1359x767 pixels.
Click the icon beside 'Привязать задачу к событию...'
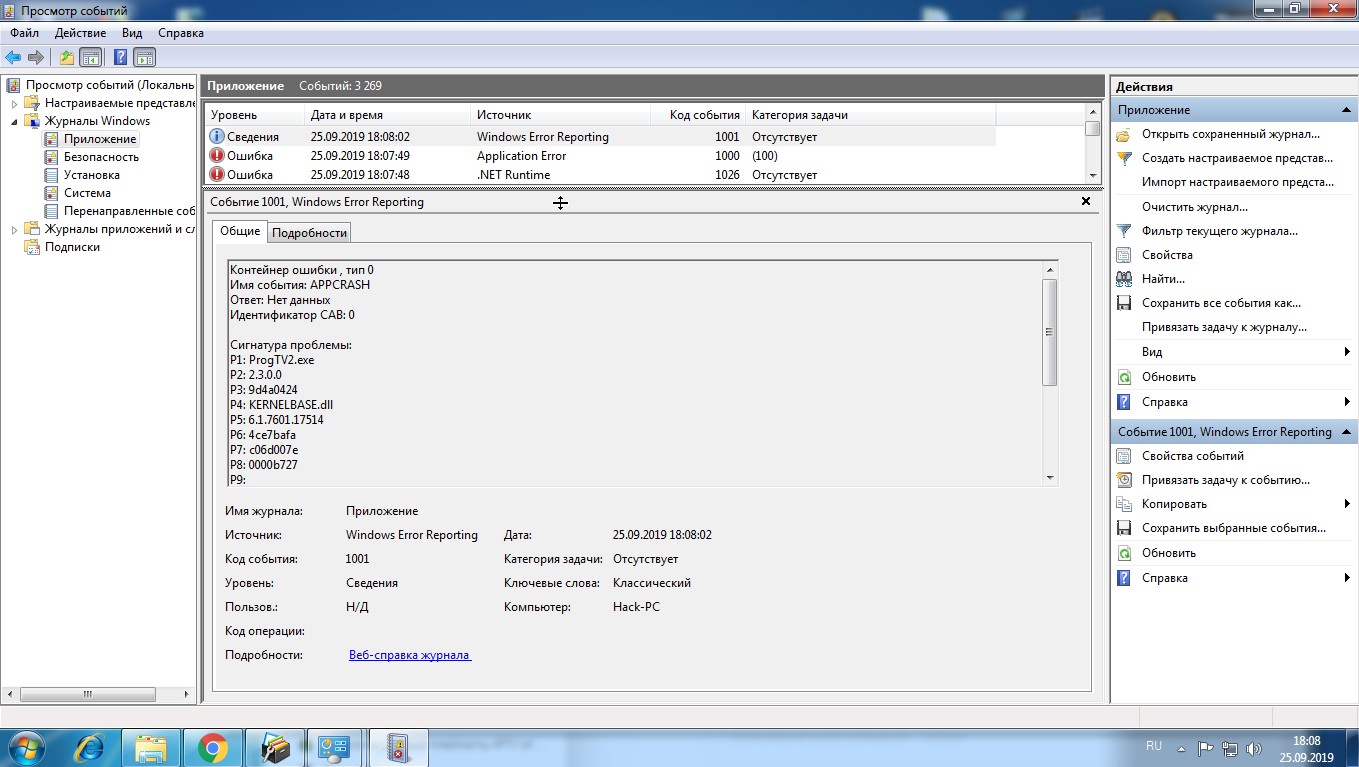point(1124,480)
